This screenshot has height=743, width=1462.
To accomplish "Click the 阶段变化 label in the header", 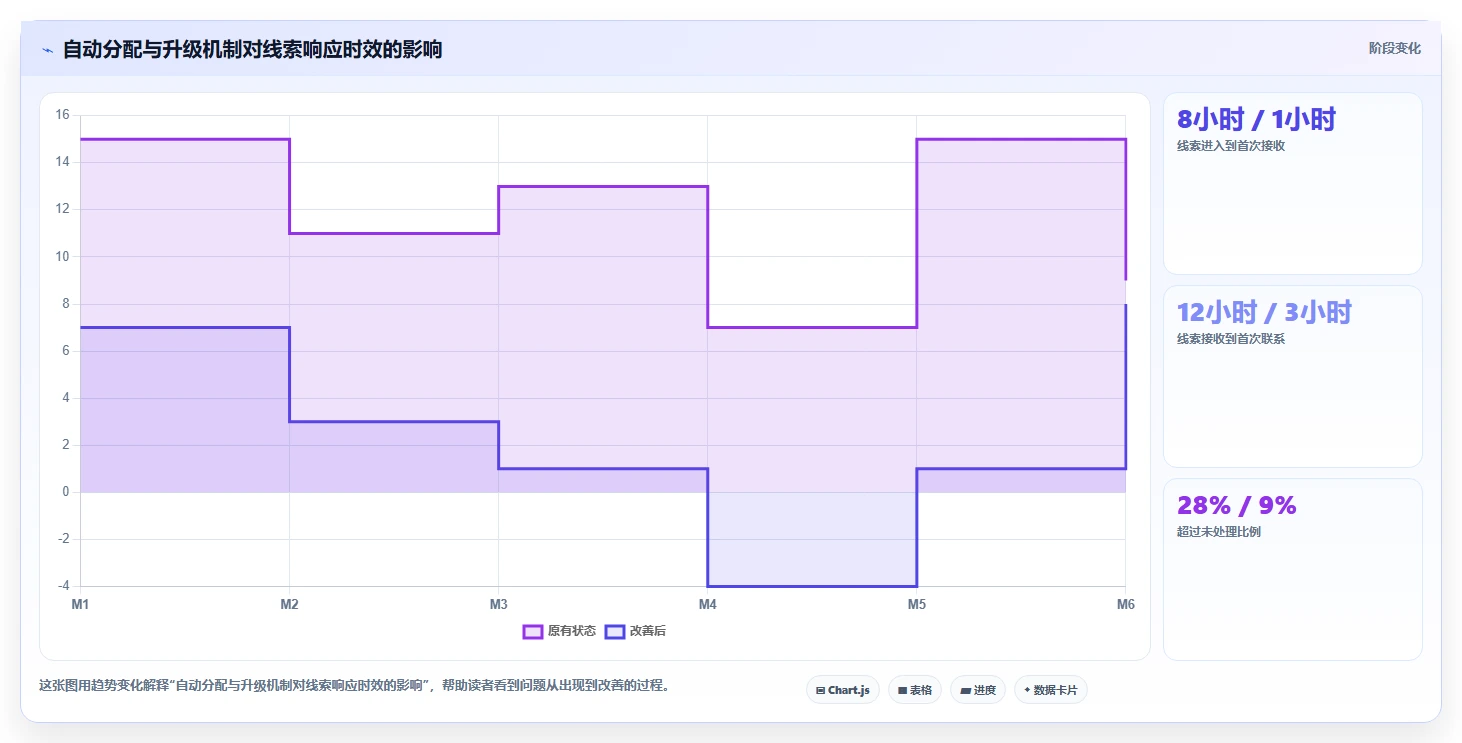I will pos(1394,49).
